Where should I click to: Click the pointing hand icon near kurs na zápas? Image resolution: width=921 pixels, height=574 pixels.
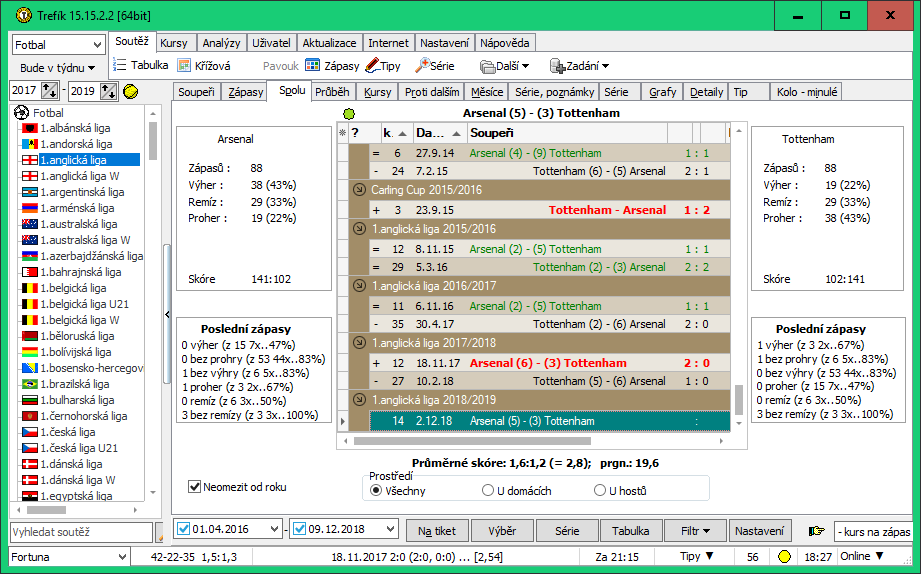tap(816, 531)
